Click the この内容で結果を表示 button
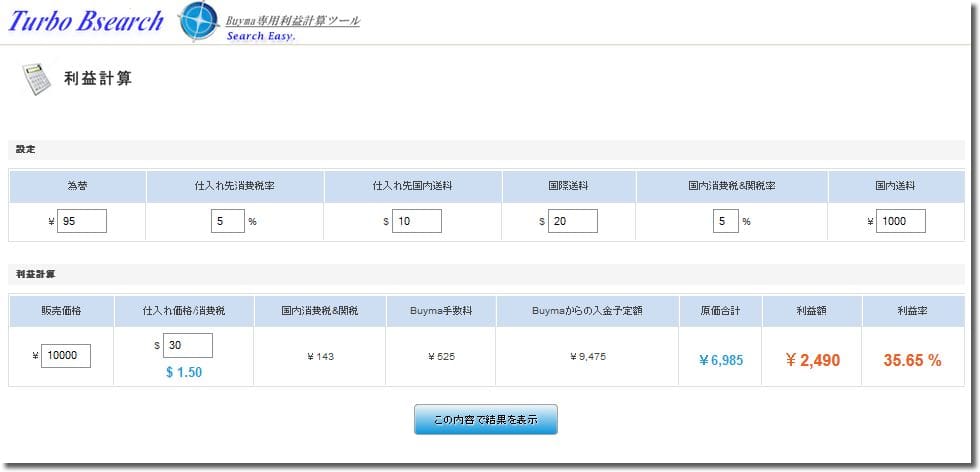The width and height of the screenshot is (980, 472). 486,419
